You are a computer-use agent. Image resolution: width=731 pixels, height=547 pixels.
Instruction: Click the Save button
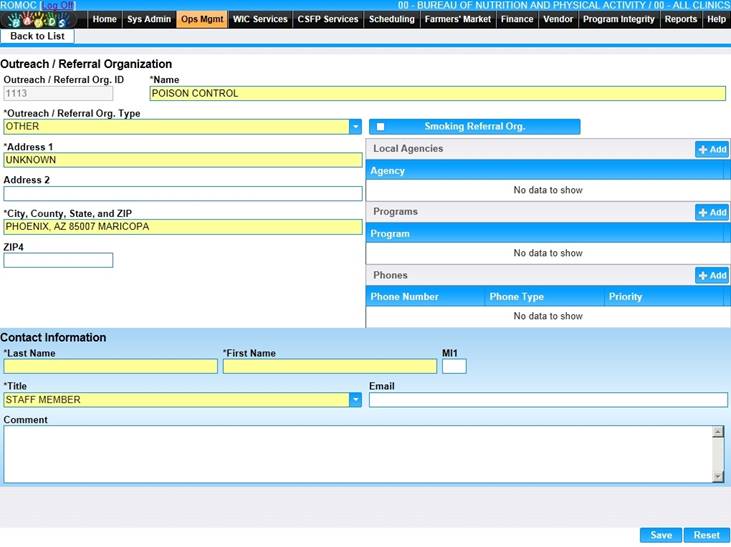click(x=661, y=535)
